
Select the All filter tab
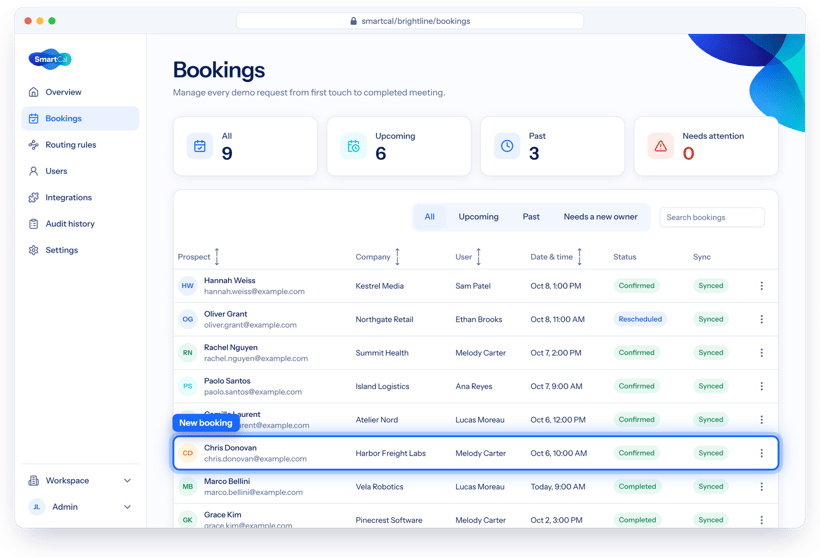pyautogui.click(x=429, y=217)
